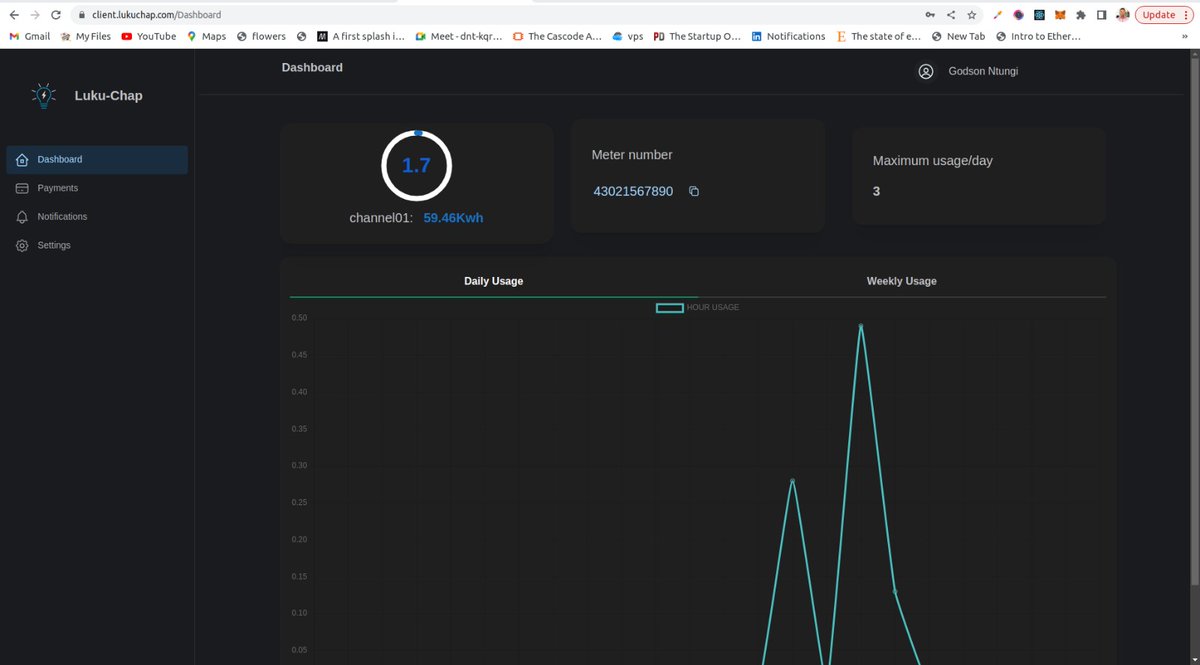Toggle the HOUR USAGE chart legend
The width and height of the screenshot is (1200, 665).
pos(698,307)
